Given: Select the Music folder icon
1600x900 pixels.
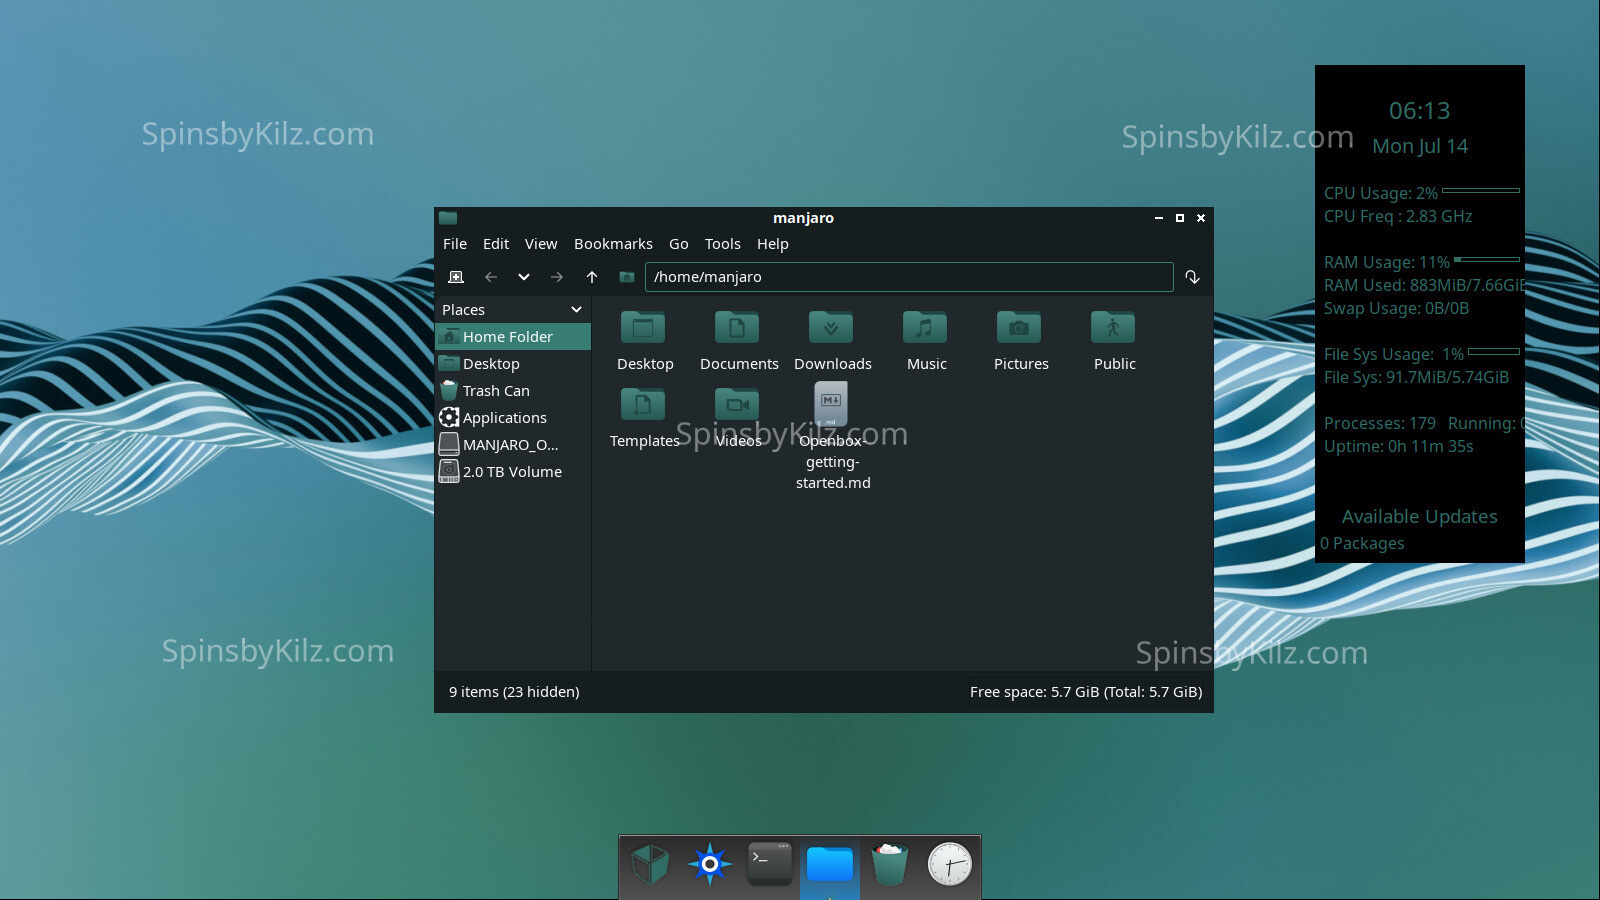Looking at the screenshot, I should click(x=925, y=327).
